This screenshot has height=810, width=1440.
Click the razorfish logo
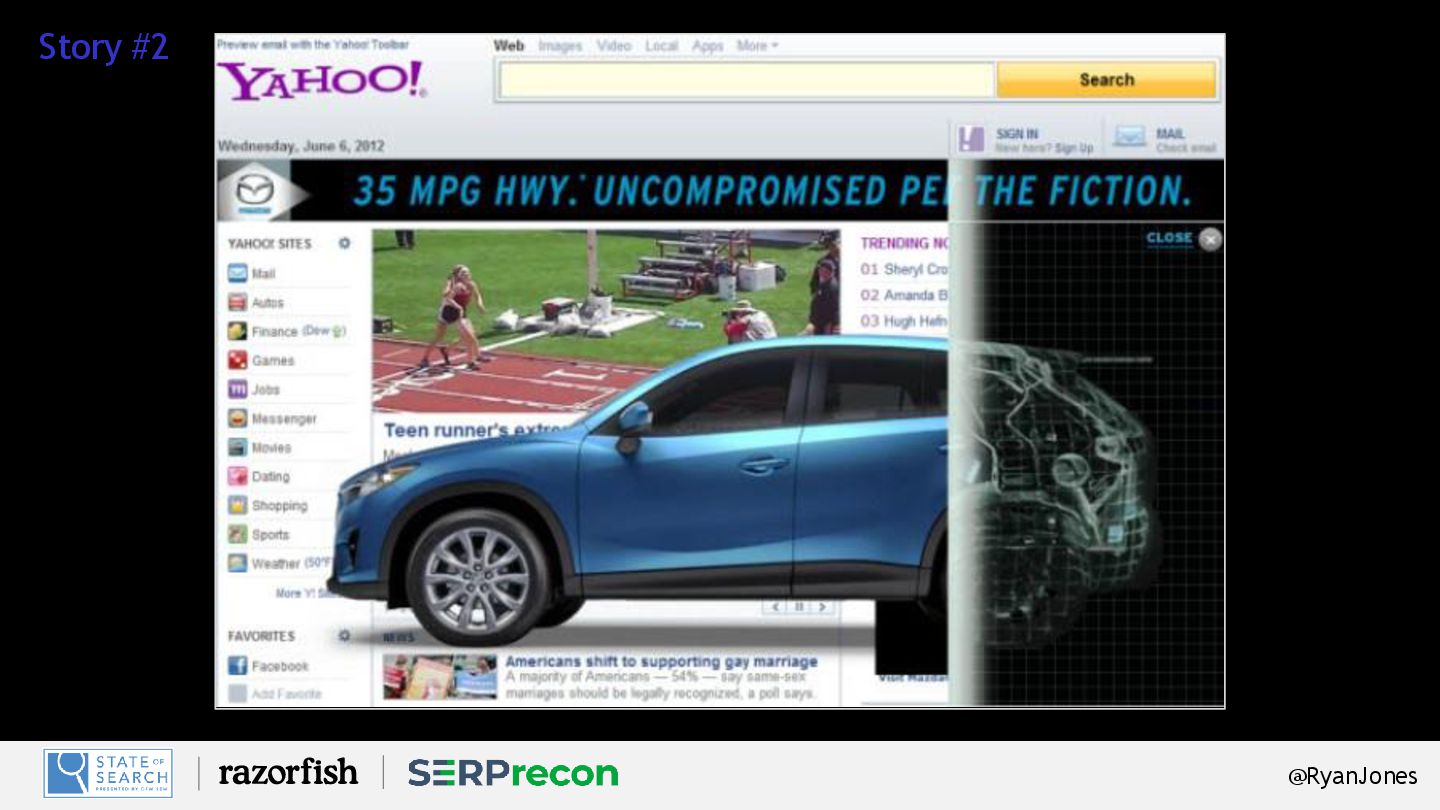click(288, 772)
